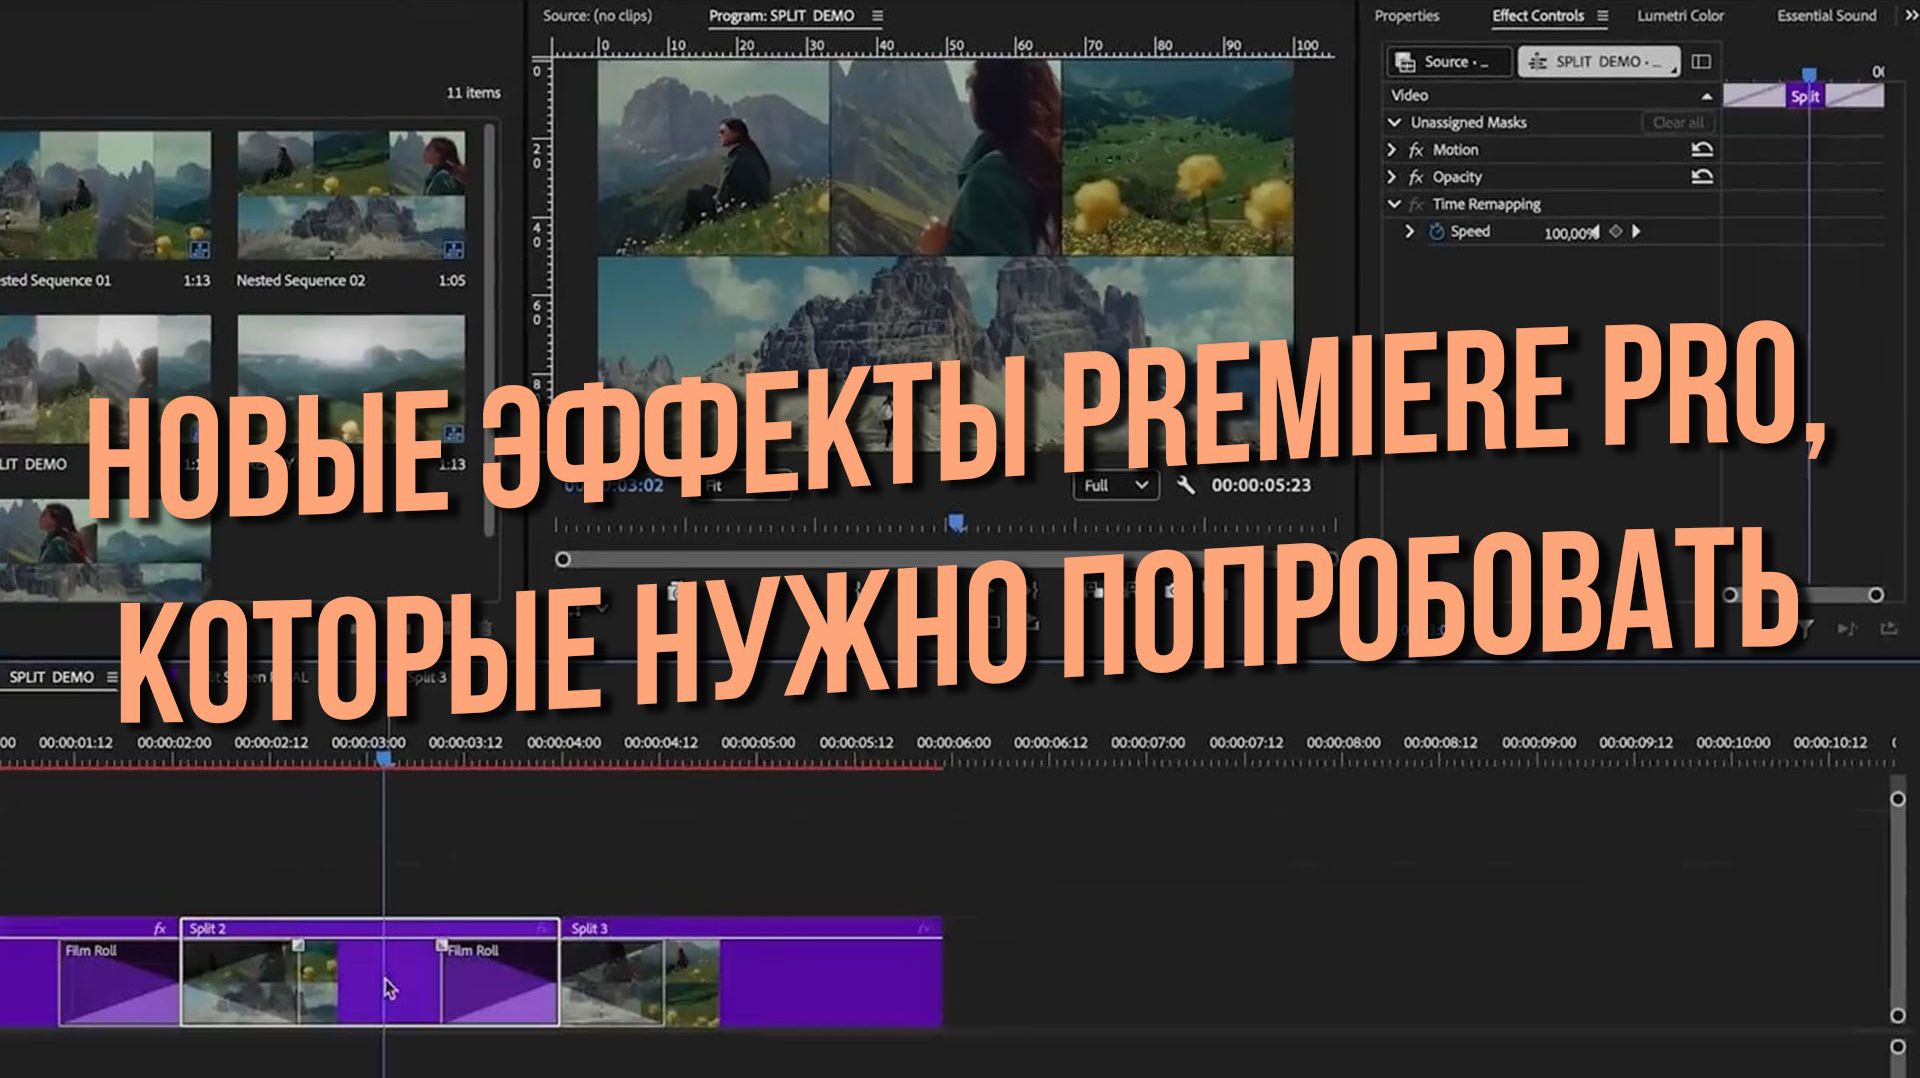The image size is (1920, 1078).
Task: Click the SPLIT DEMO sequence button in Effect Controls
Action: coord(1597,62)
